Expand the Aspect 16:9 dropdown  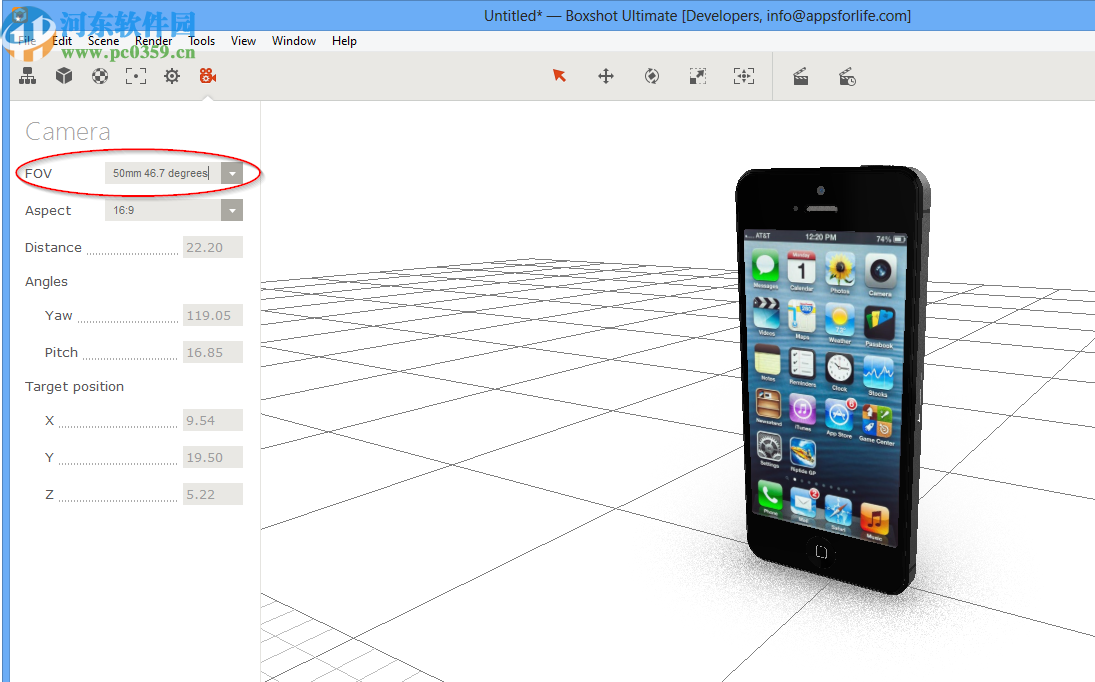point(232,210)
